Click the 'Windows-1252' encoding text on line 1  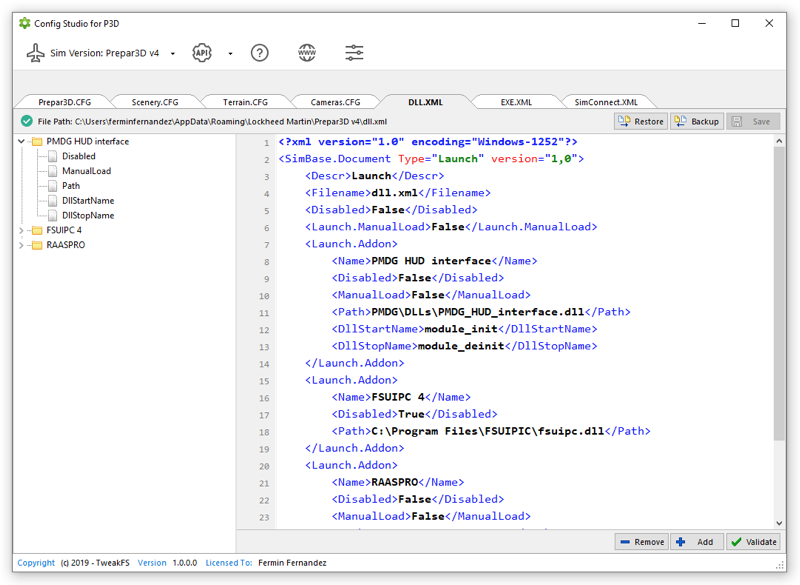tap(517, 142)
